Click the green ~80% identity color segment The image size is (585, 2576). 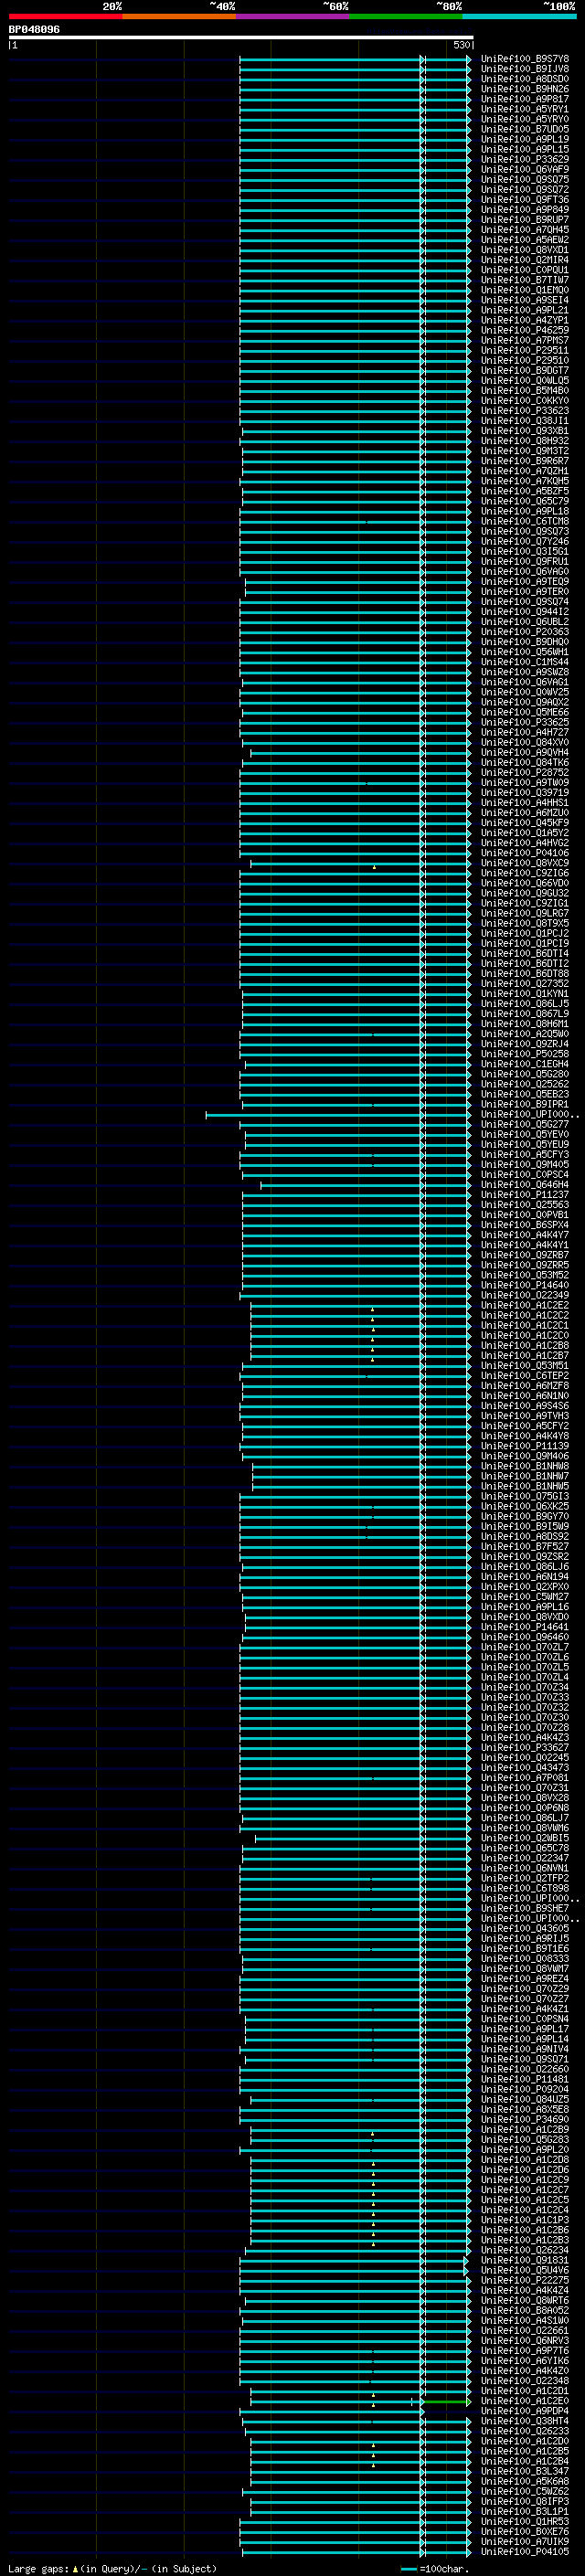pyautogui.click(x=406, y=16)
